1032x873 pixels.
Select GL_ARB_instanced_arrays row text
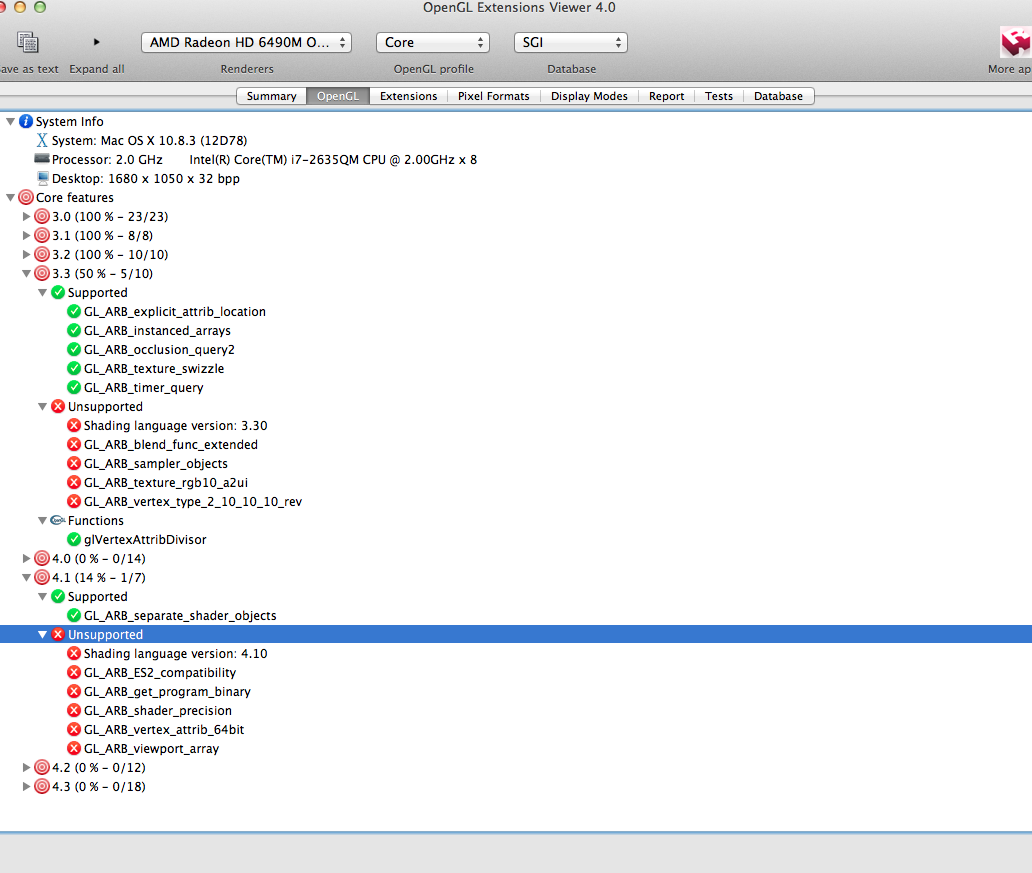click(157, 331)
